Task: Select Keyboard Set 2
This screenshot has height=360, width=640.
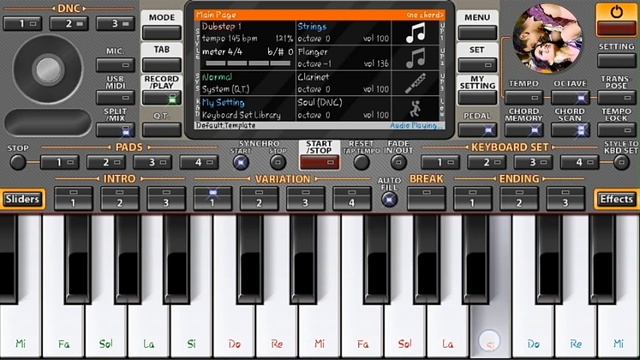Action: (x=487, y=162)
